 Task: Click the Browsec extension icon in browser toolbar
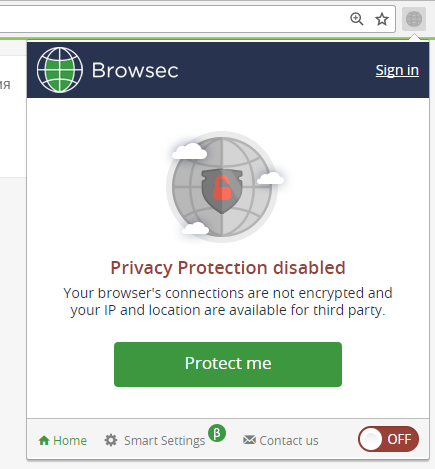point(414,19)
